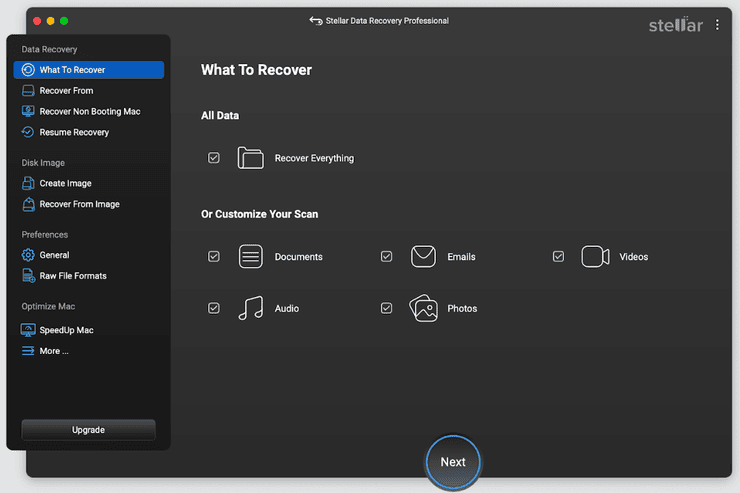Click the Emails label
This screenshot has height=493, width=740.
[x=461, y=257]
